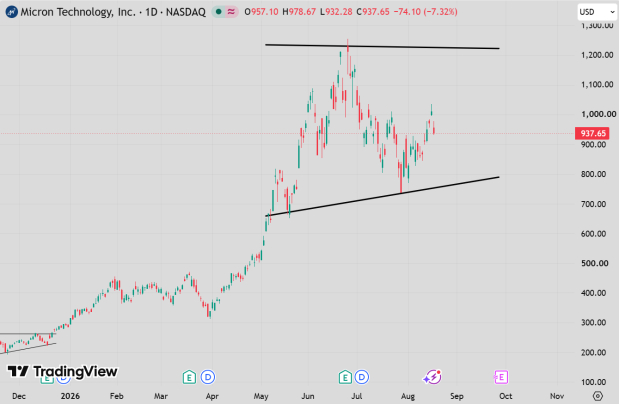The image size is (619, 404).
Task: Select the upper black trend line
Action: 382,47
